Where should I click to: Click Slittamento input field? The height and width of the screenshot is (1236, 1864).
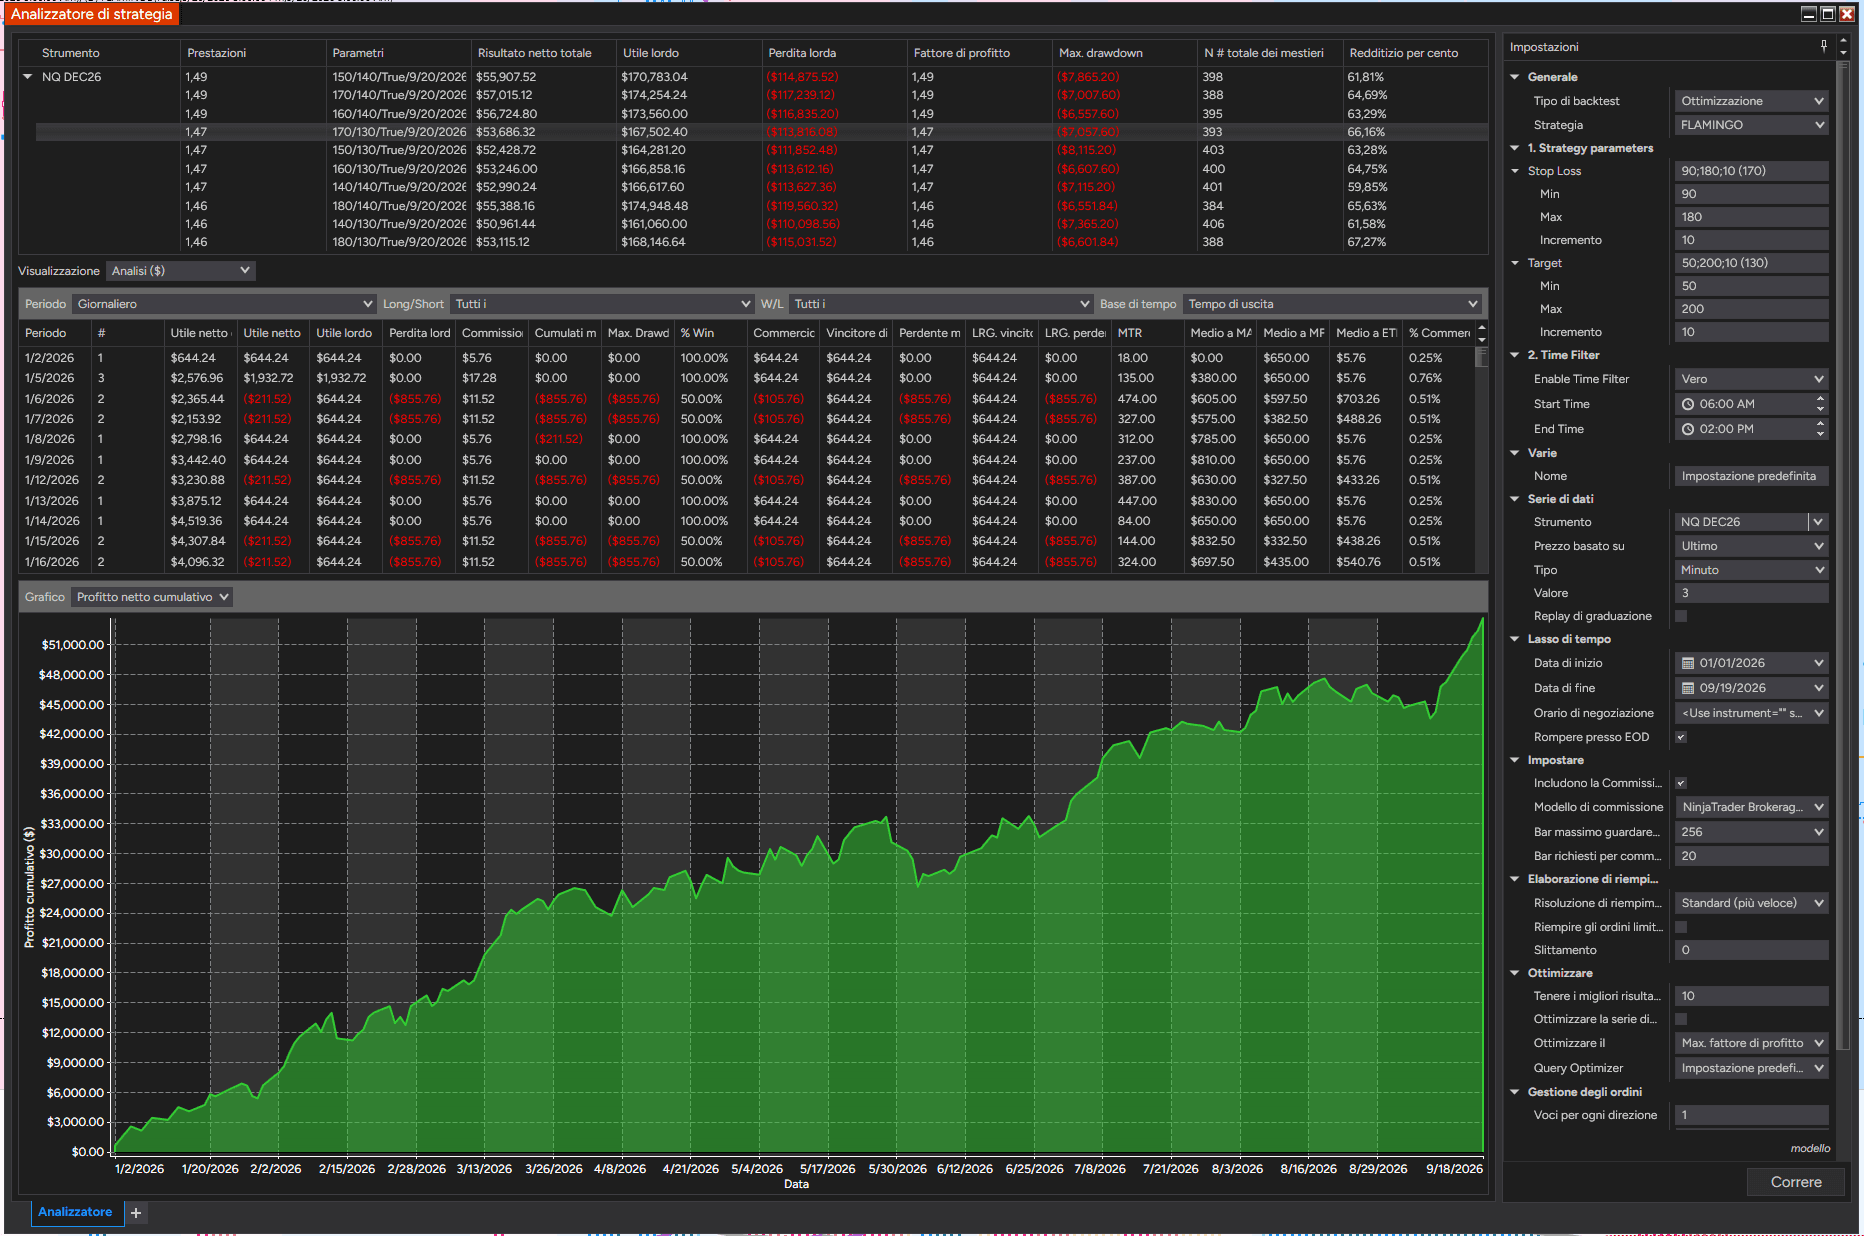point(1752,950)
